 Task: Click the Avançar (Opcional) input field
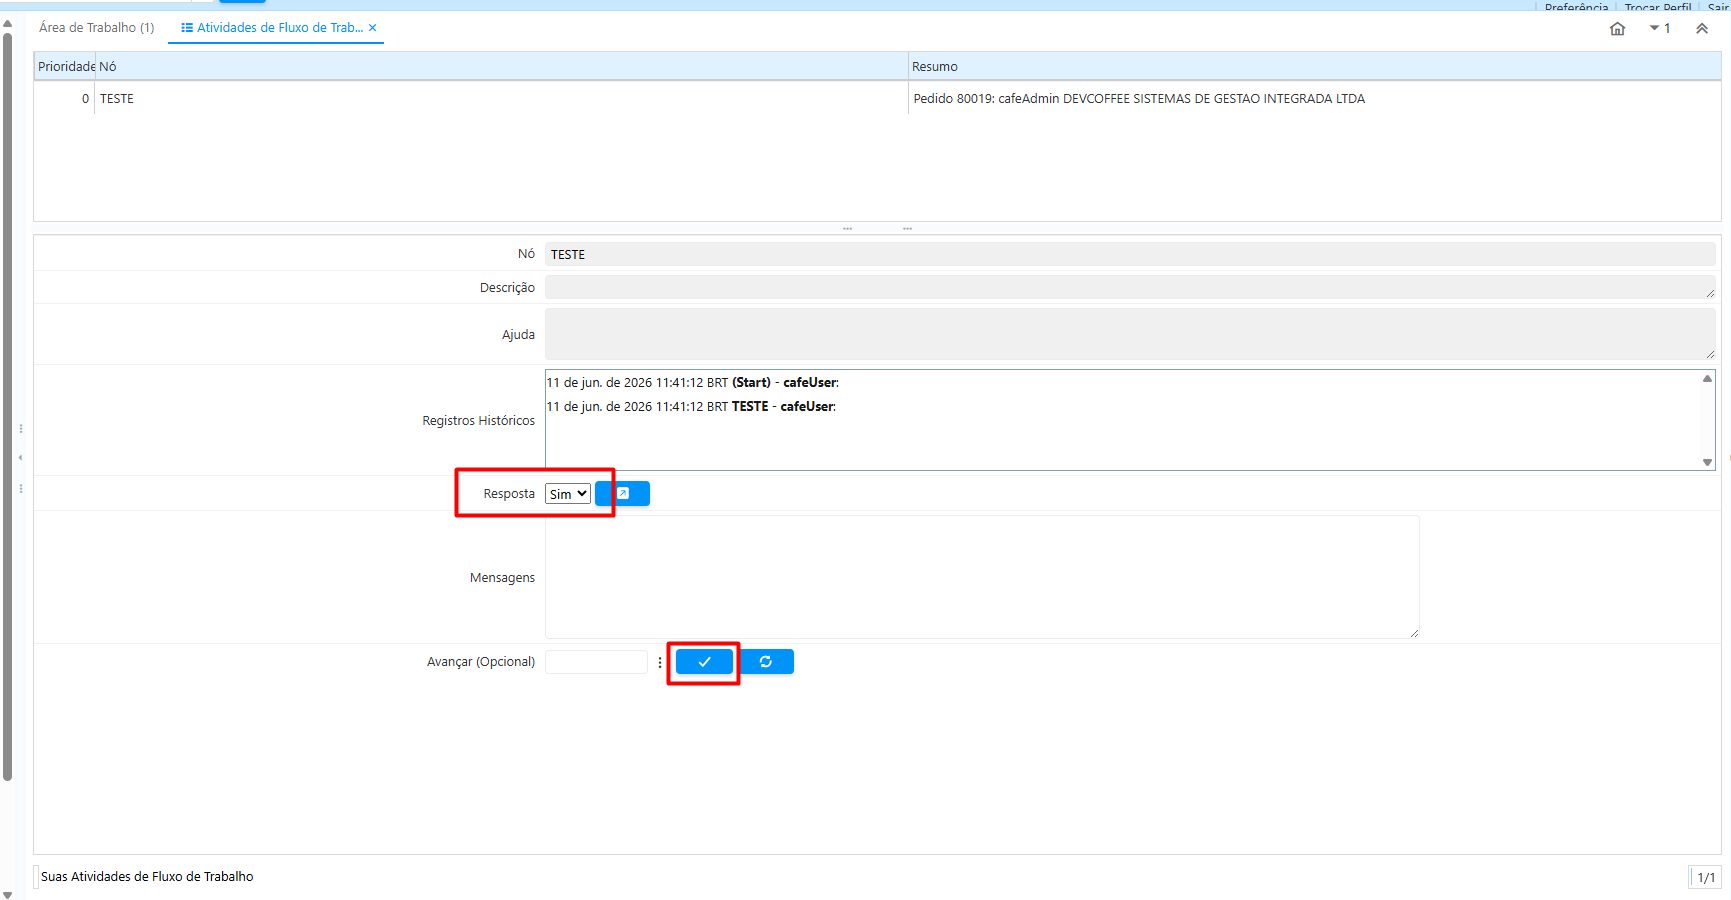(596, 662)
